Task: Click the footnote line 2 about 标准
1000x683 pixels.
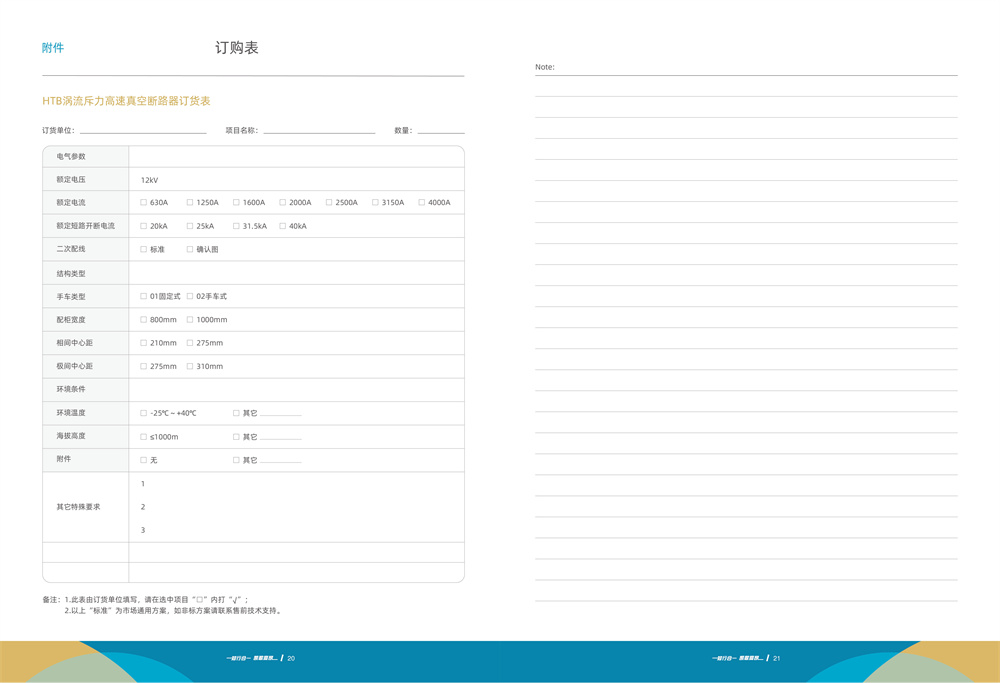Action: (173, 610)
